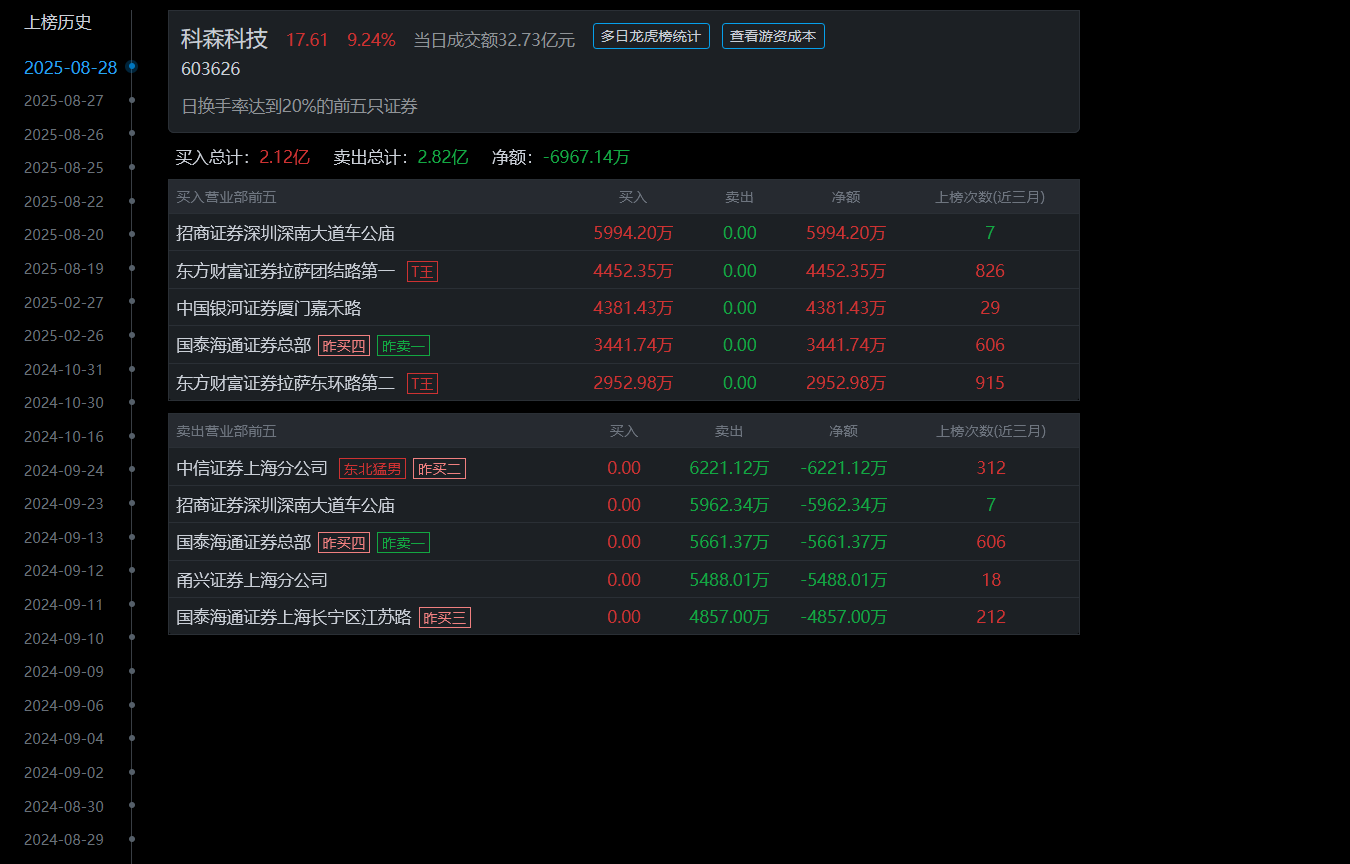This screenshot has width=1350, height=864.
Task: Click 昨卖一 tag in buy table
Action: point(403,346)
